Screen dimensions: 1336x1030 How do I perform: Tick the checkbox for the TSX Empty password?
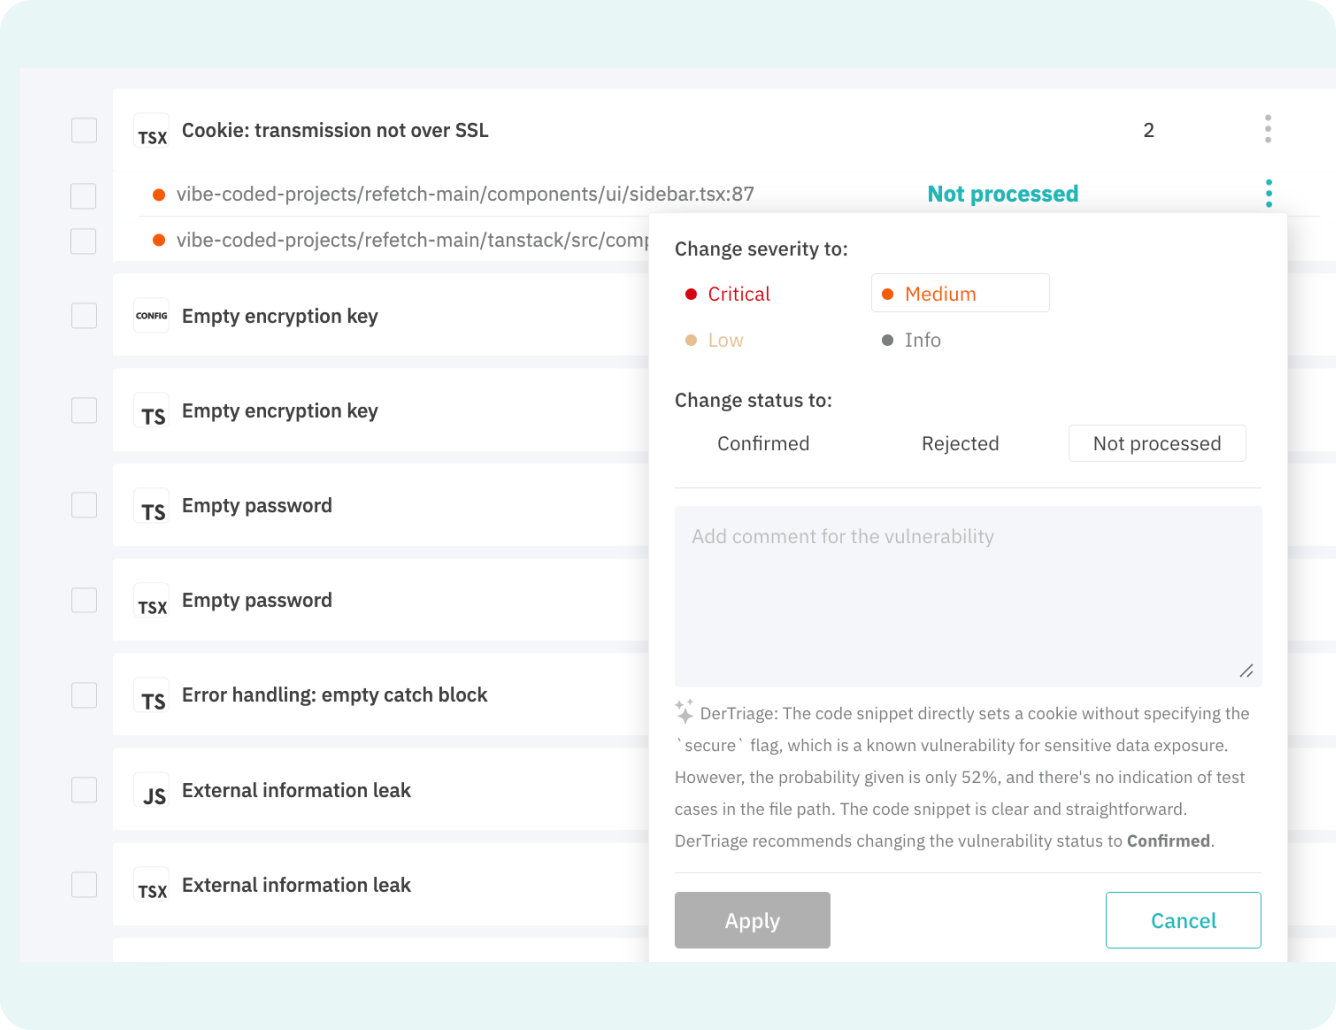[84, 600]
